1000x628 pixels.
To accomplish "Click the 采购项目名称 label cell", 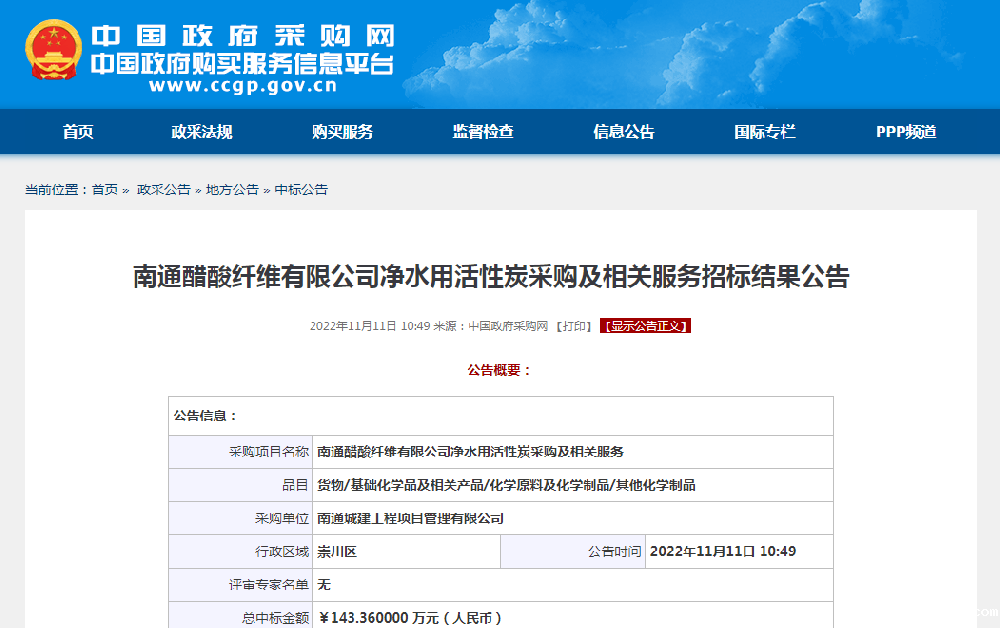I will click(240, 452).
